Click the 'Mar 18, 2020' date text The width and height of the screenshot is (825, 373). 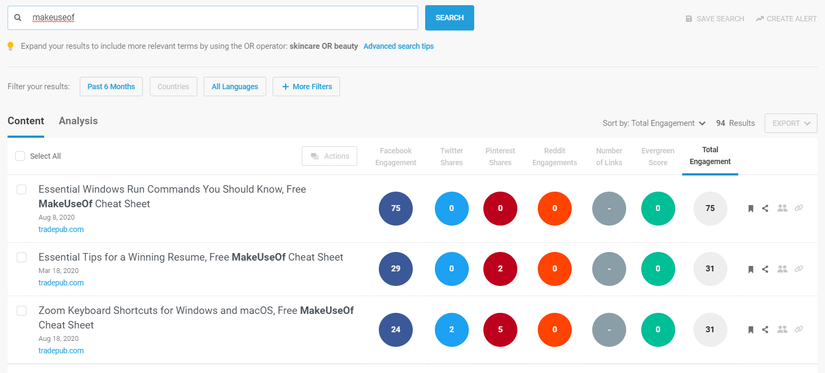58,270
